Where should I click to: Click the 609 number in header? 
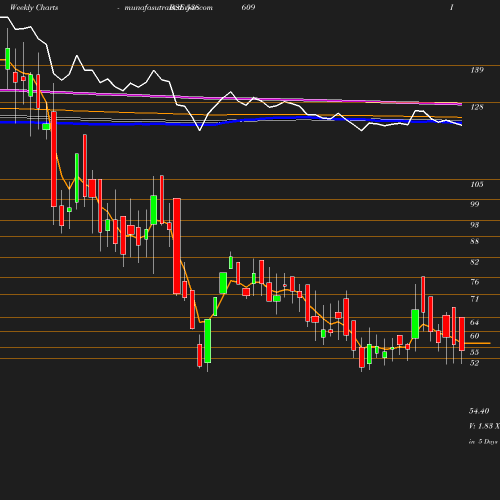pos(249,7)
